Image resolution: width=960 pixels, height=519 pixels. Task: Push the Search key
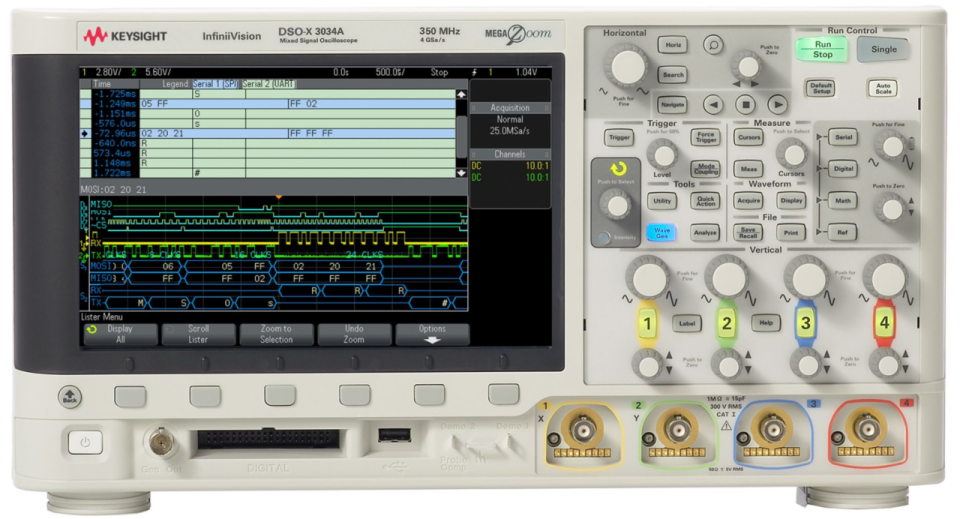(x=672, y=75)
